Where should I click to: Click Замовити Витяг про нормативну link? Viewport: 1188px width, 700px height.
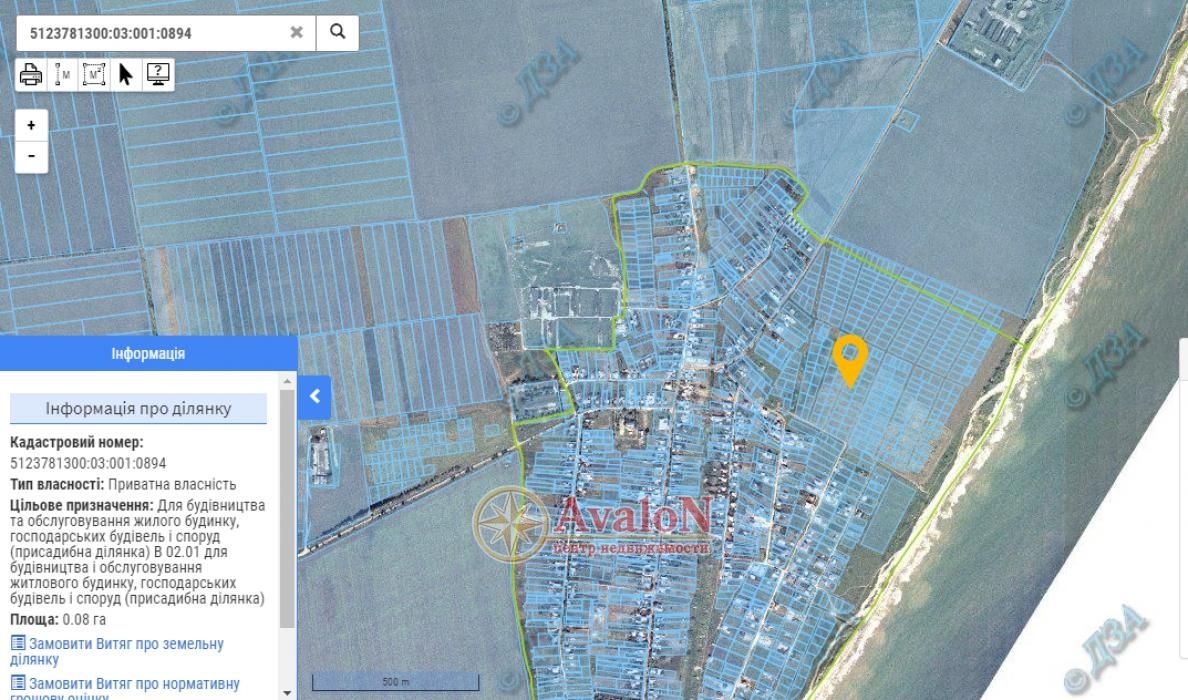tap(124, 684)
